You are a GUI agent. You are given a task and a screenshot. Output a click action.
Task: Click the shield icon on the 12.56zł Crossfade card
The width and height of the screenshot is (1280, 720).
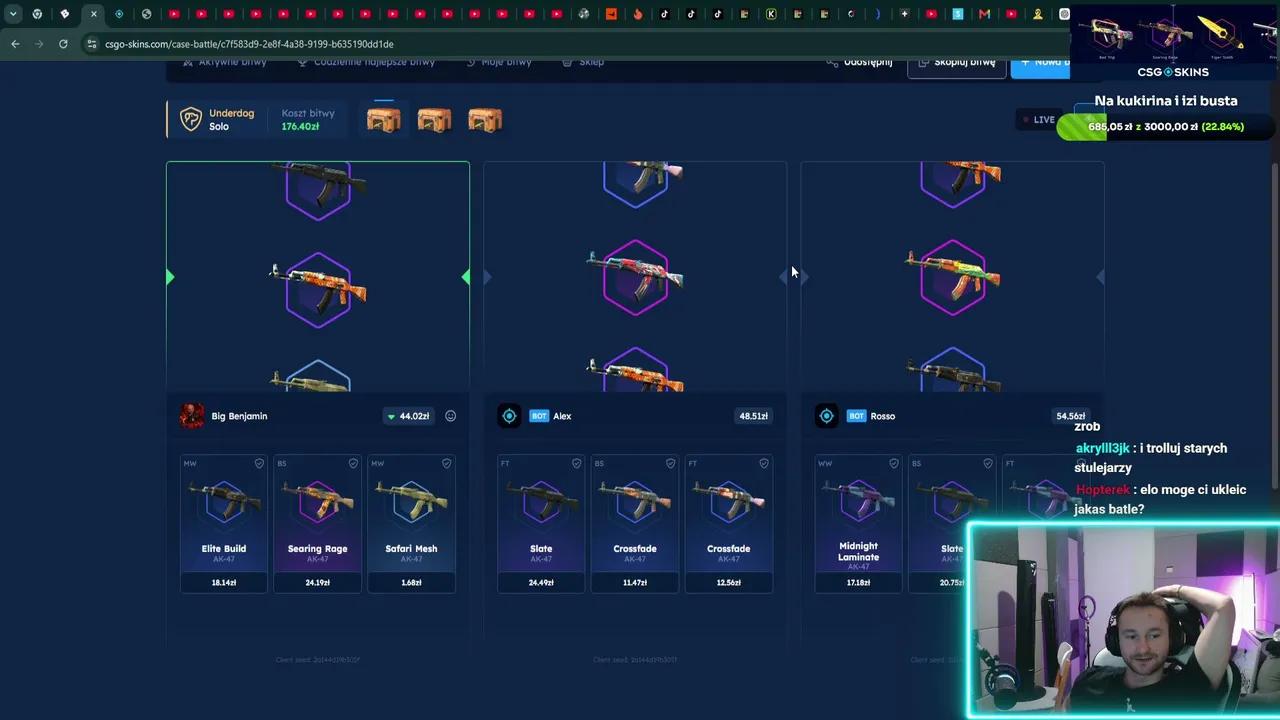point(764,463)
